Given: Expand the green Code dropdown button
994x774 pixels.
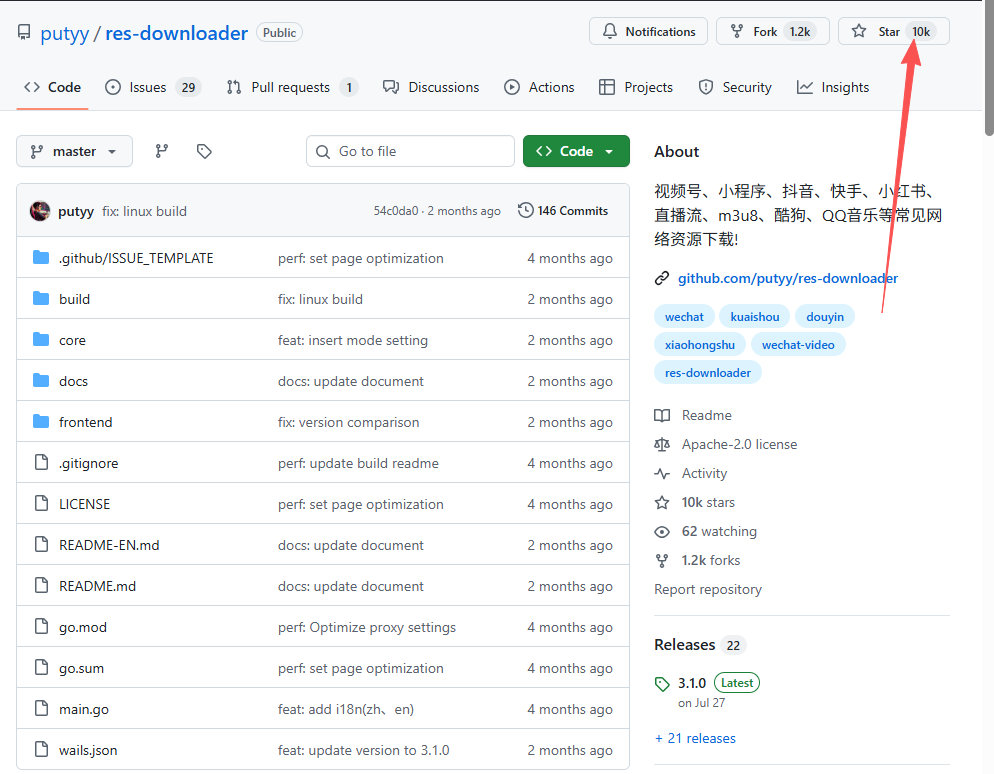Looking at the screenshot, I should coord(576,151).
